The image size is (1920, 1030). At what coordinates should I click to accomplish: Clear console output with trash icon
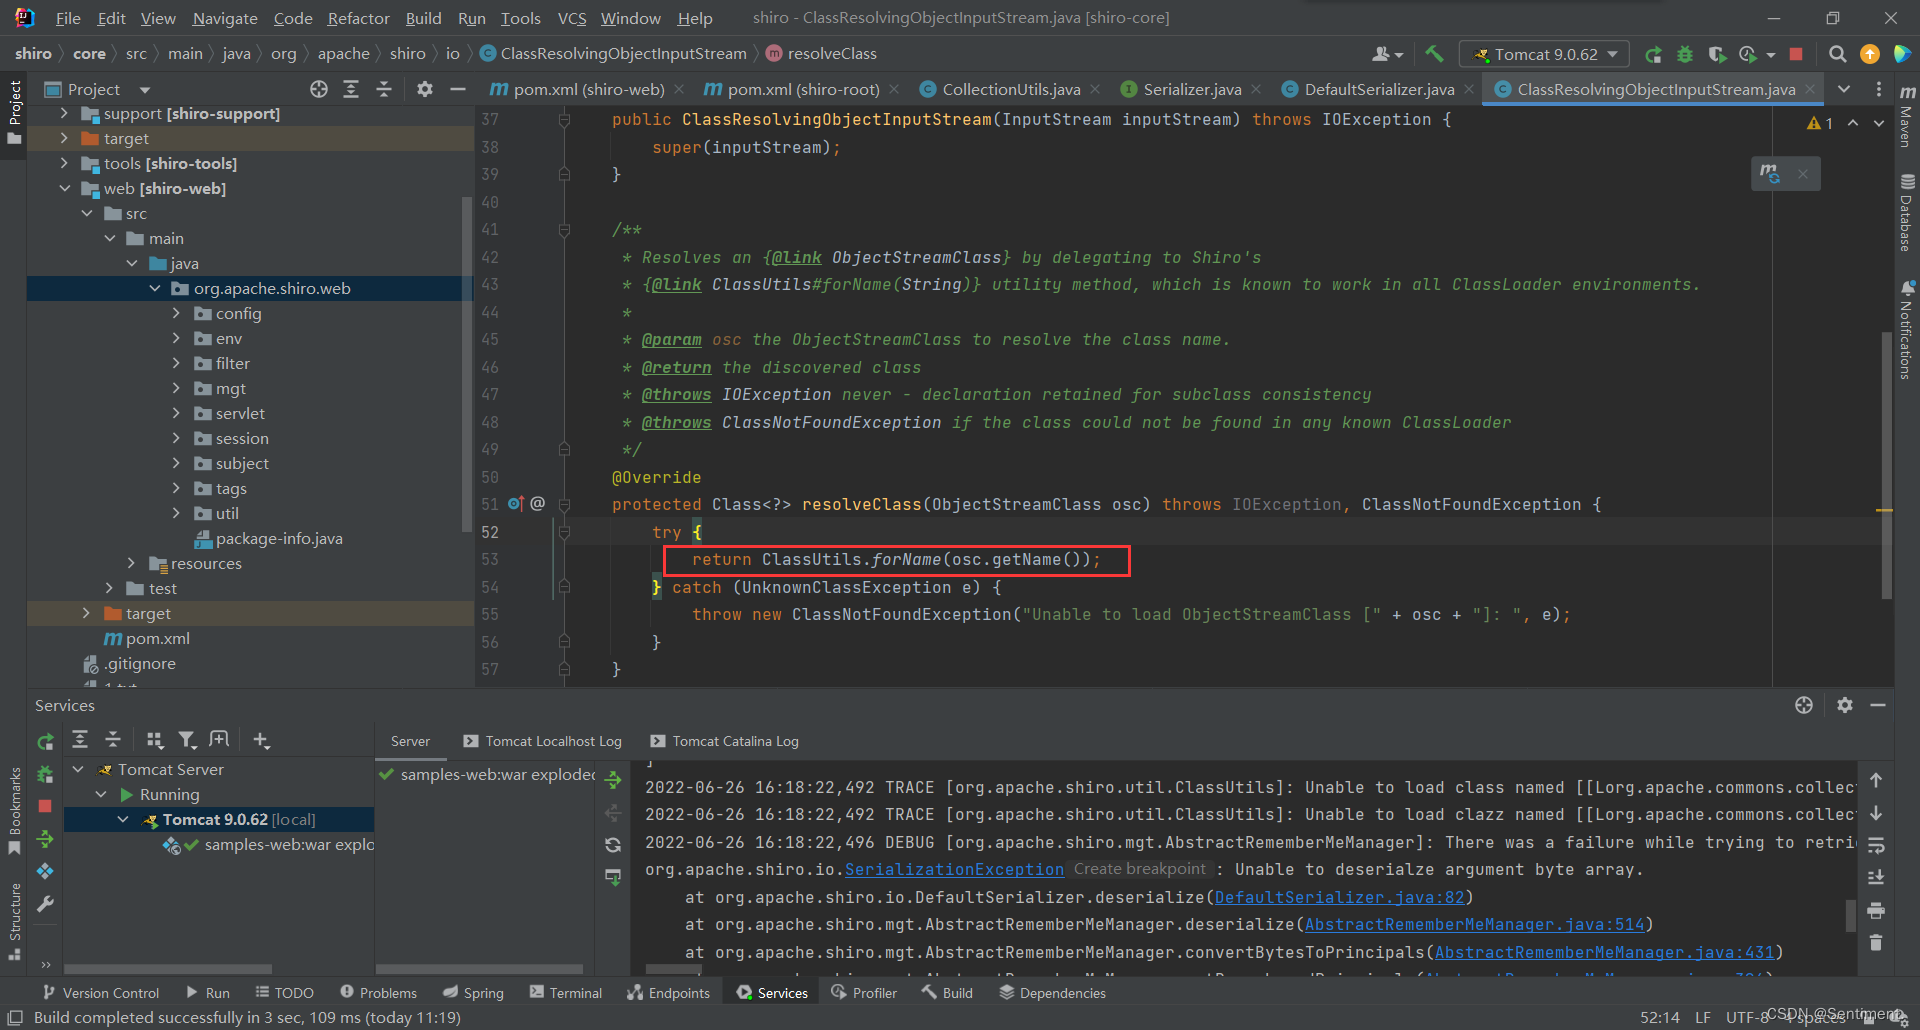click(1876, 942)
